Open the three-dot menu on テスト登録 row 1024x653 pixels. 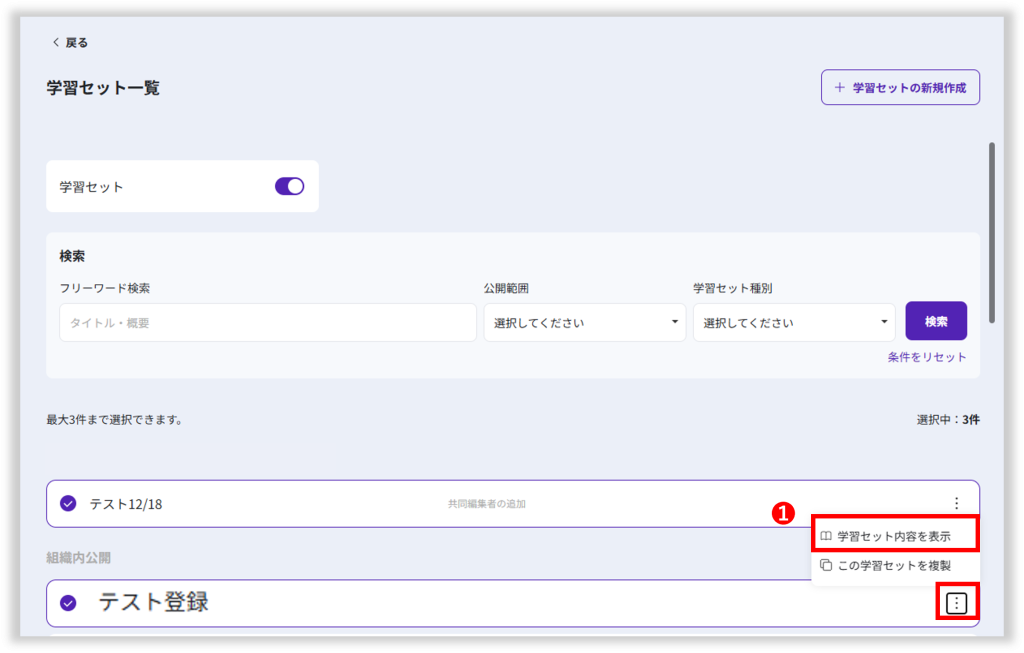point(957,603)
